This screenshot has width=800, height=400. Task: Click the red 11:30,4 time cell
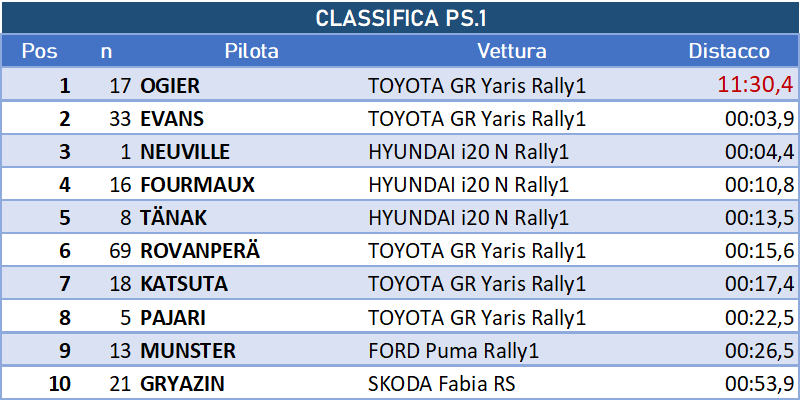(756, 85)
